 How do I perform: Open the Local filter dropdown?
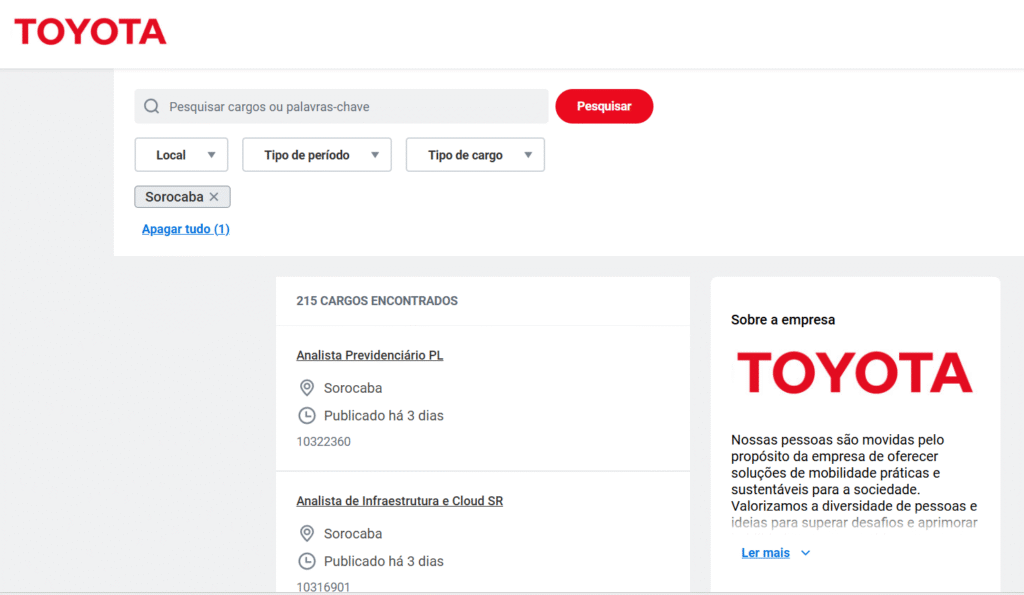[181, 155]
